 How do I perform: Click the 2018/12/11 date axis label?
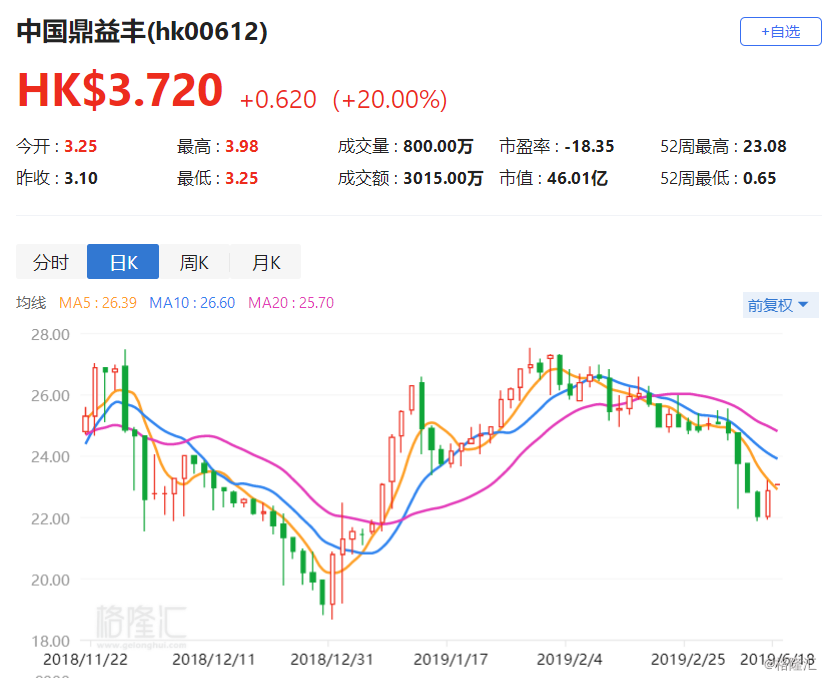click(x=213, y=659)
